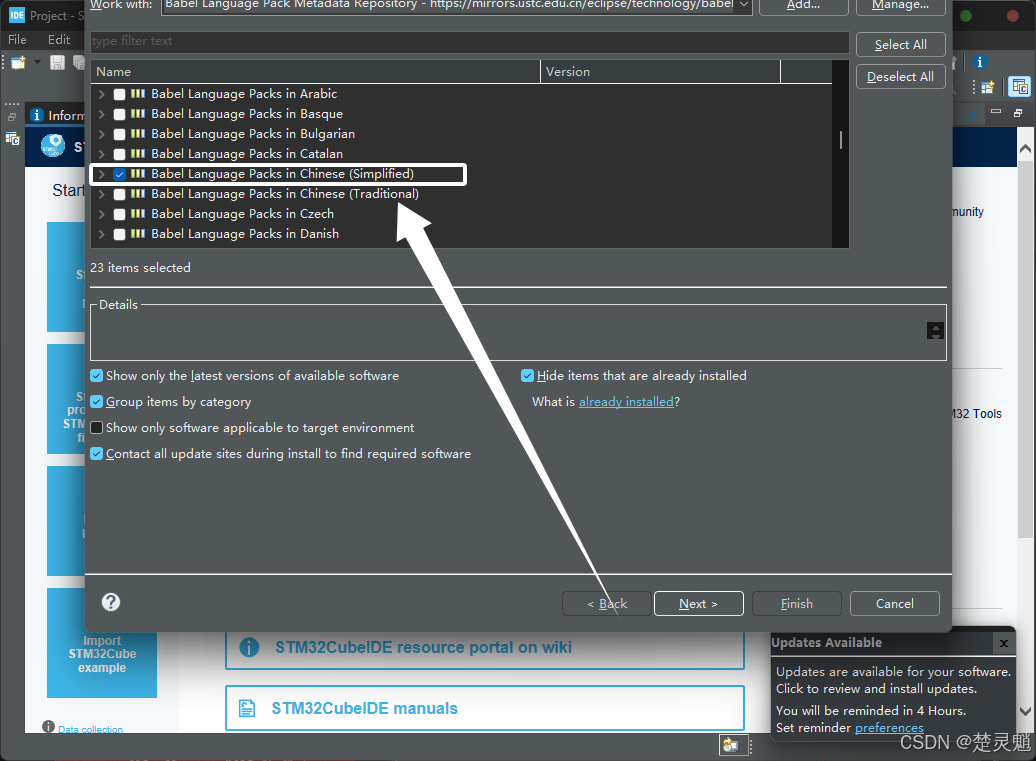Click the Next > button
Screen dimensions: 1036x761
tap(698, 604)
